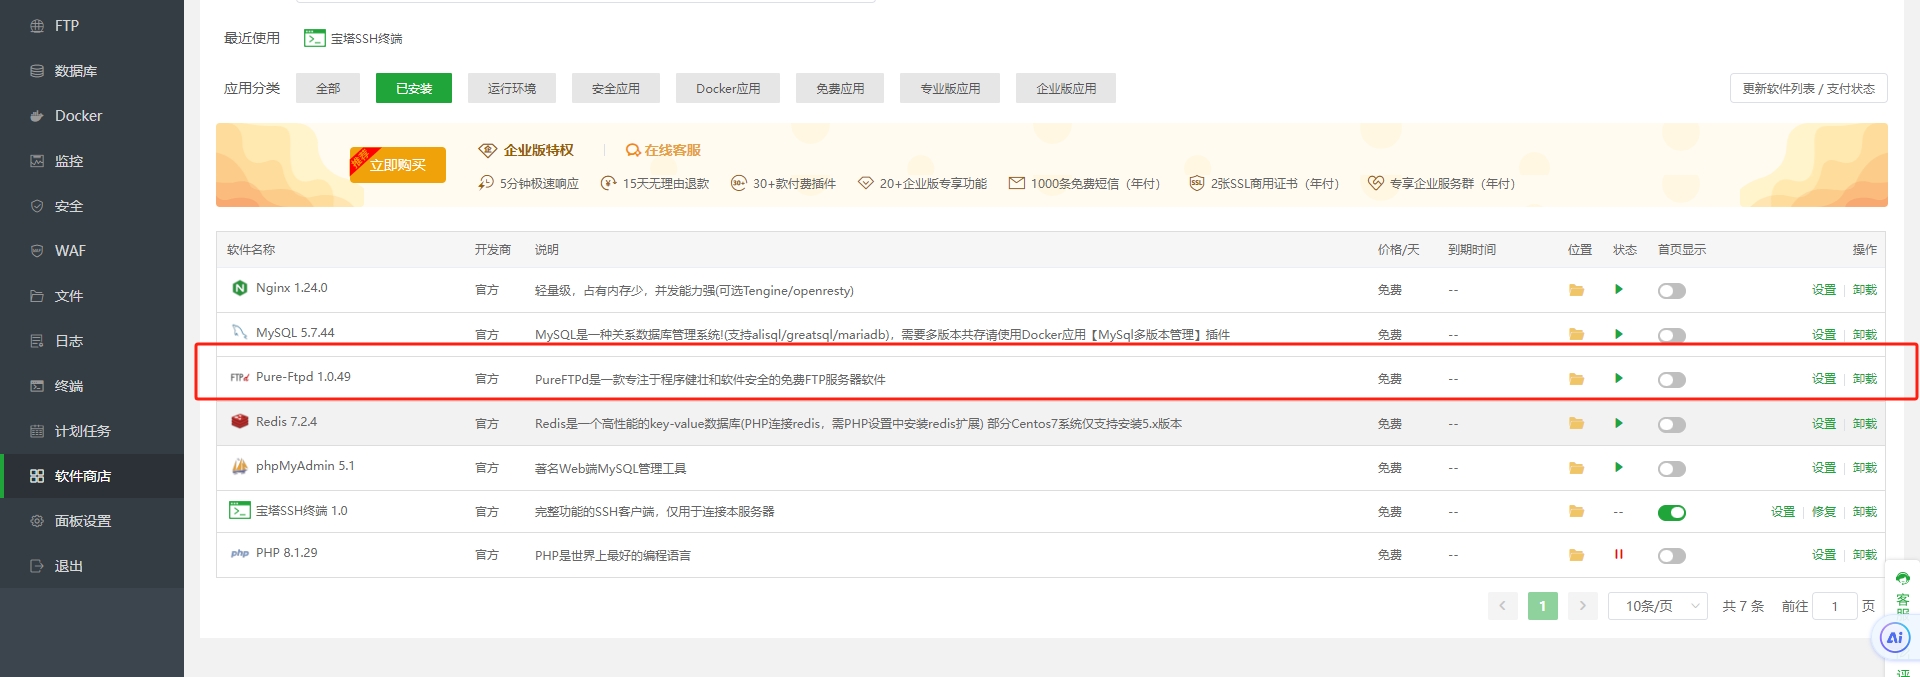Click the phpMyAdmin logo icon
Image resolution: width=1920 pixels, height=677 pixels.
point(239,466)
